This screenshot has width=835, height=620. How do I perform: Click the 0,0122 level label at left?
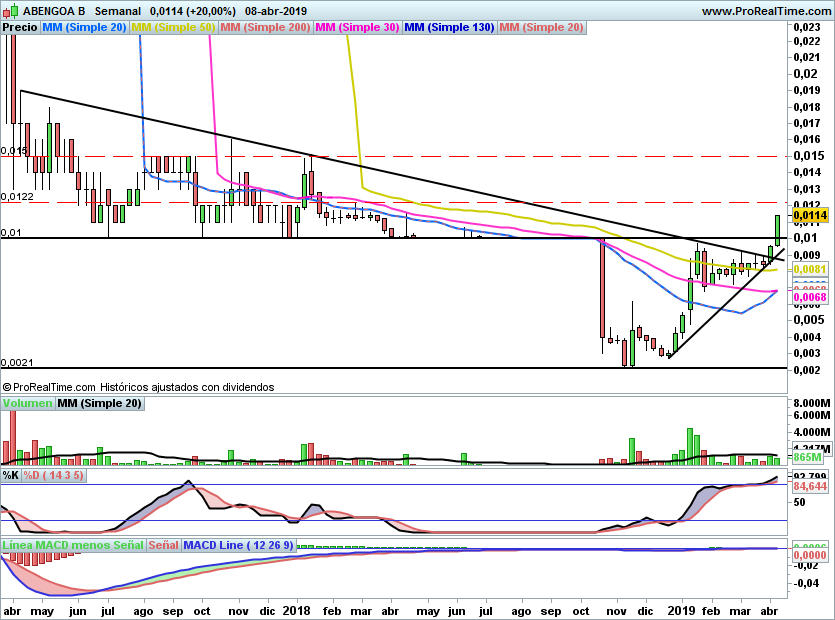tap(17, 197)
